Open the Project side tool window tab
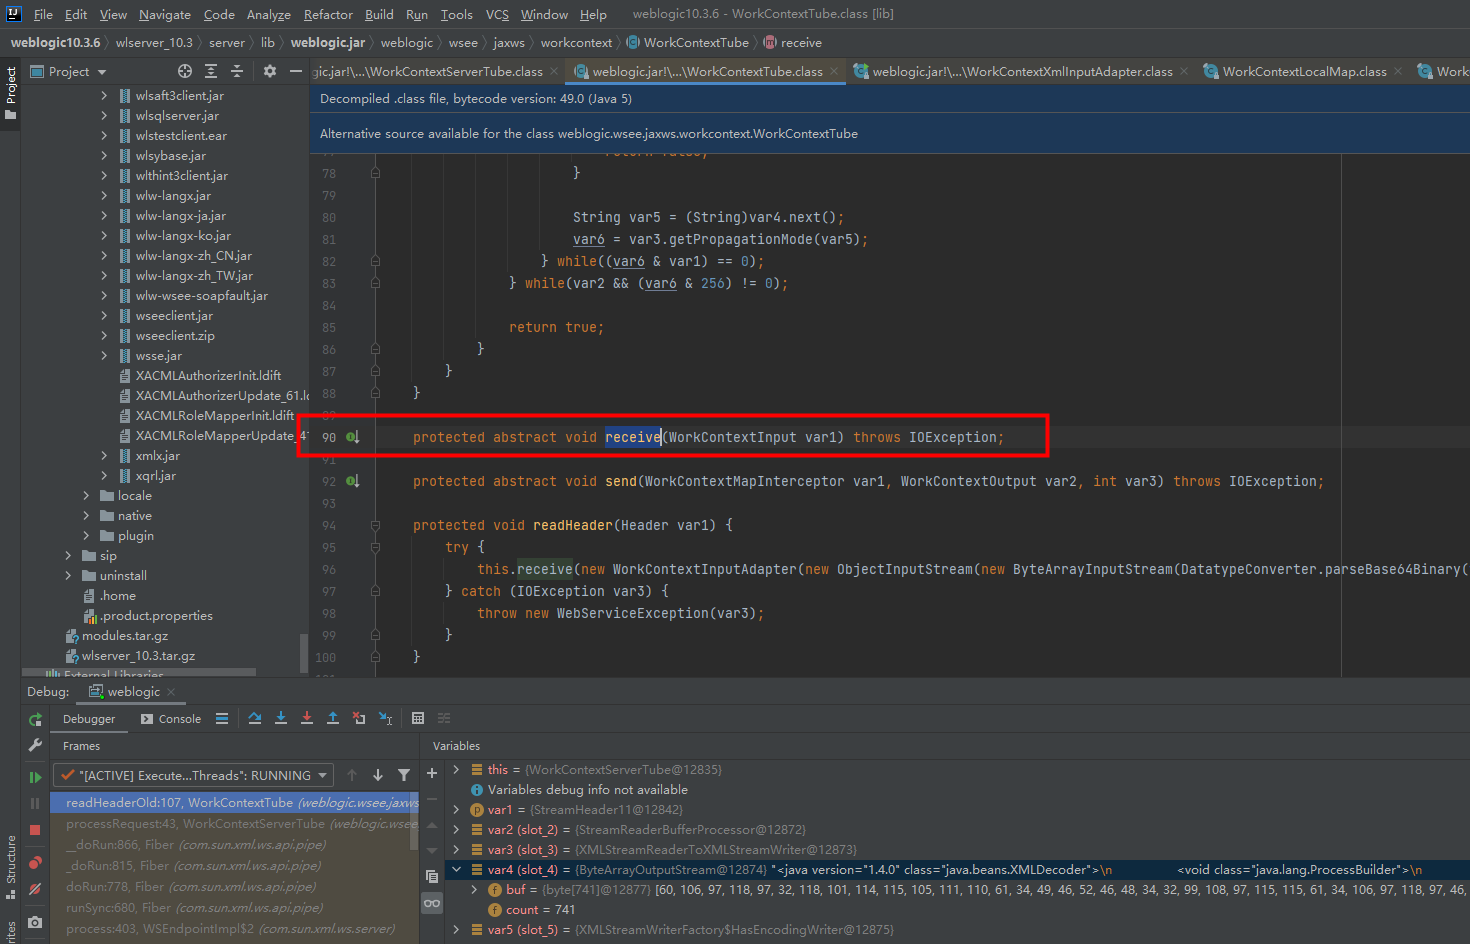 click(11, 92)
